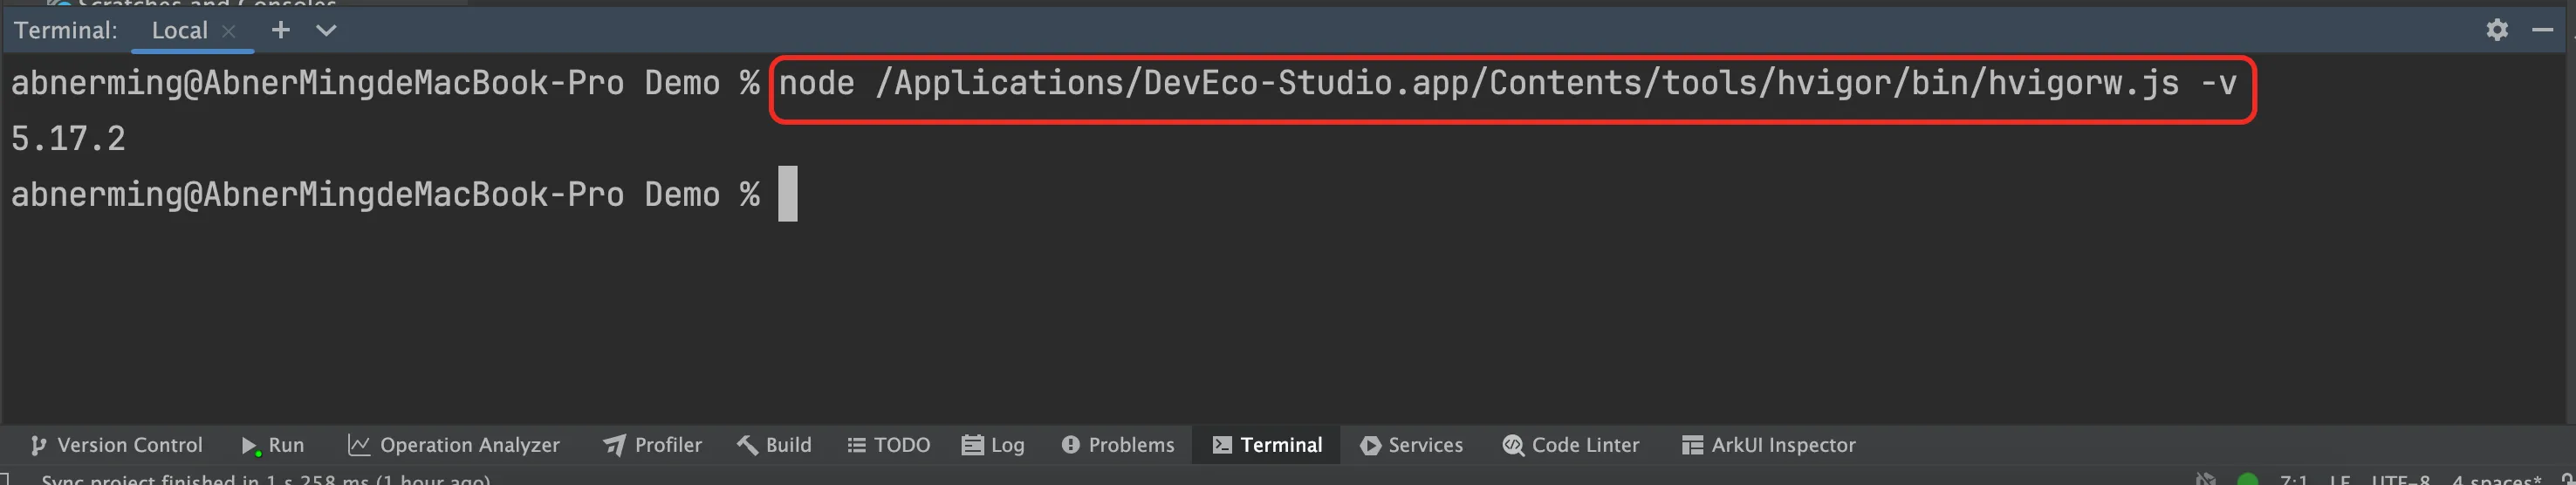
Task: Open a new terminal session tab
Action: (x=281, y=30)
